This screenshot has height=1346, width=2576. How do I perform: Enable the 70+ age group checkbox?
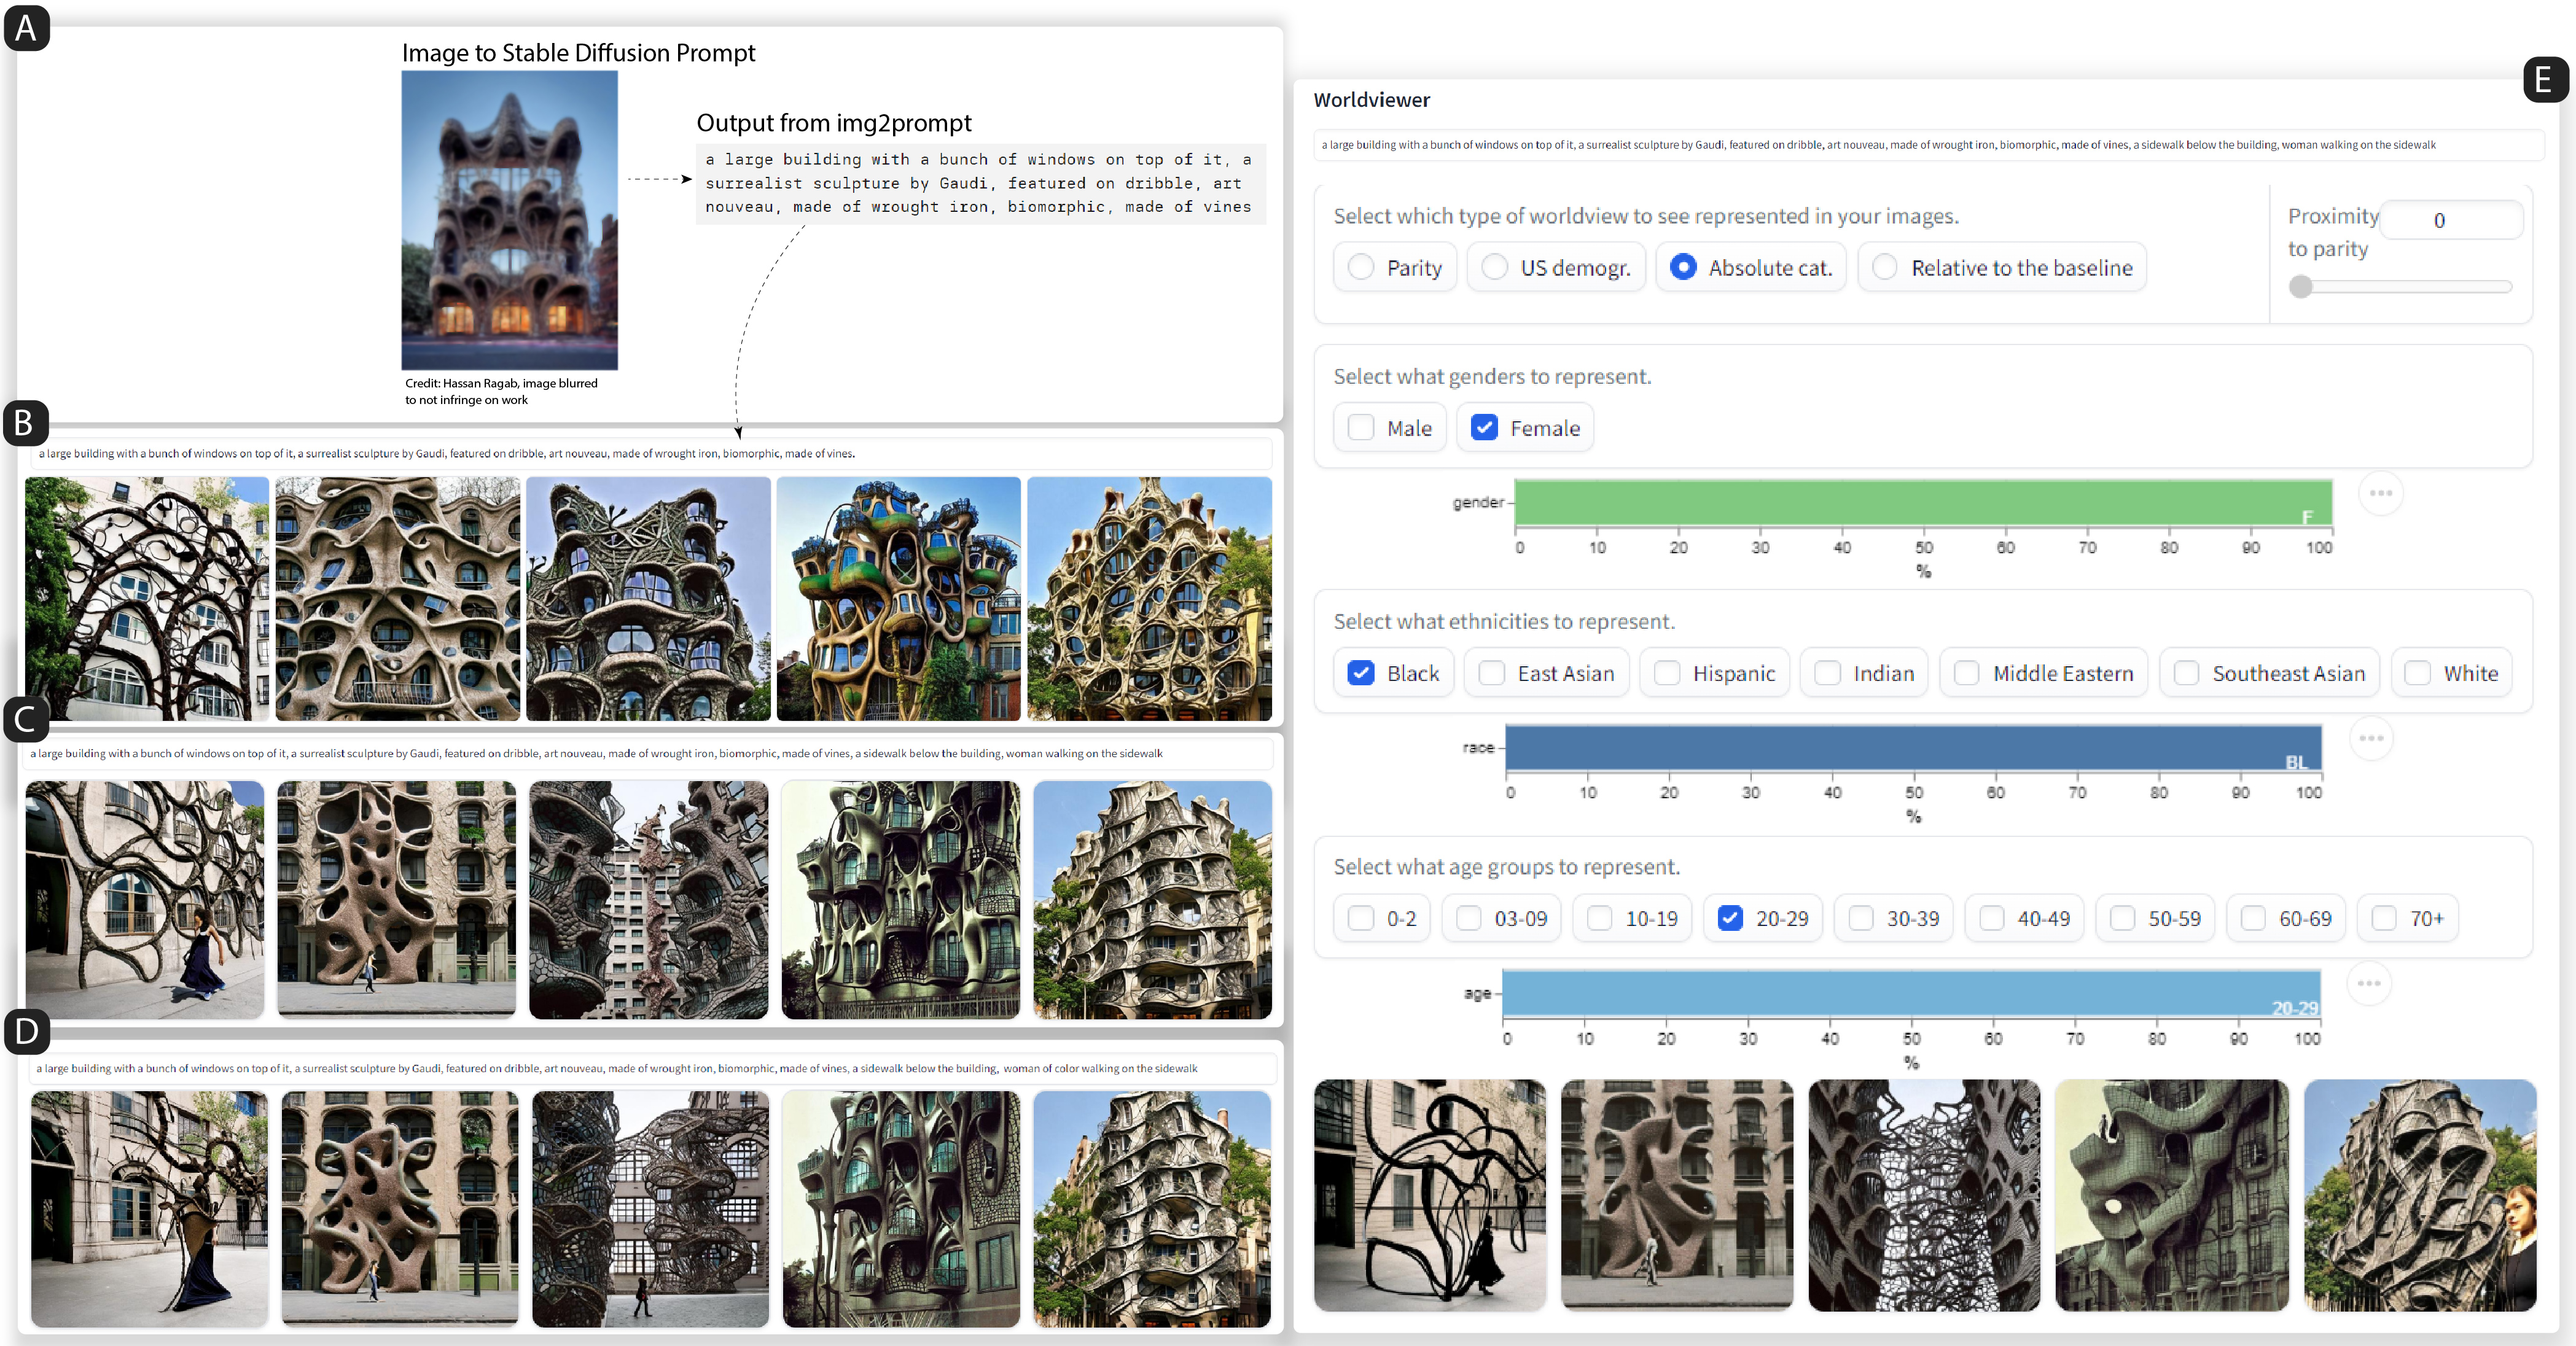coord(2384,918)
